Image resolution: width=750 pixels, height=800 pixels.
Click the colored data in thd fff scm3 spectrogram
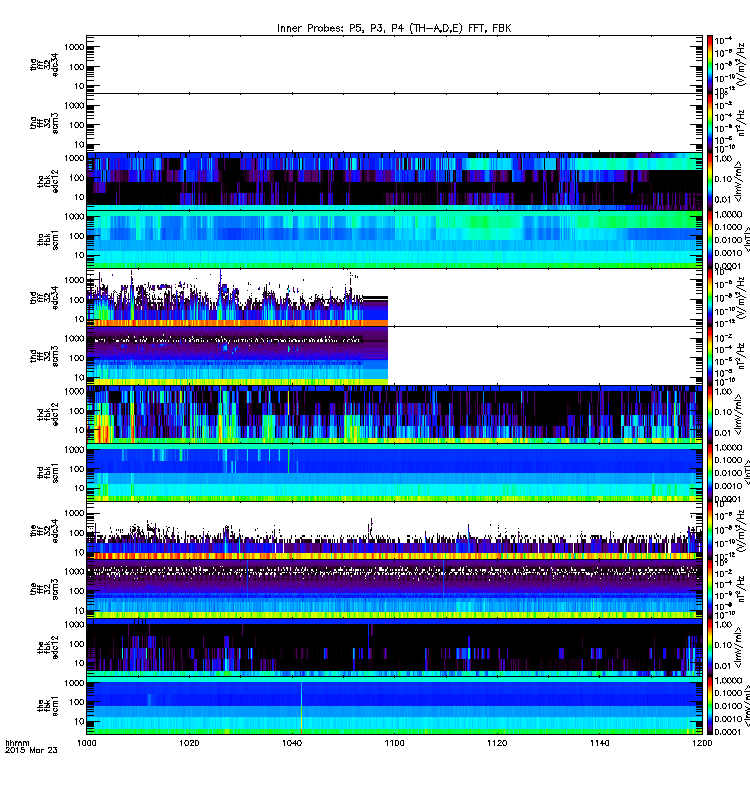[237, 356]
